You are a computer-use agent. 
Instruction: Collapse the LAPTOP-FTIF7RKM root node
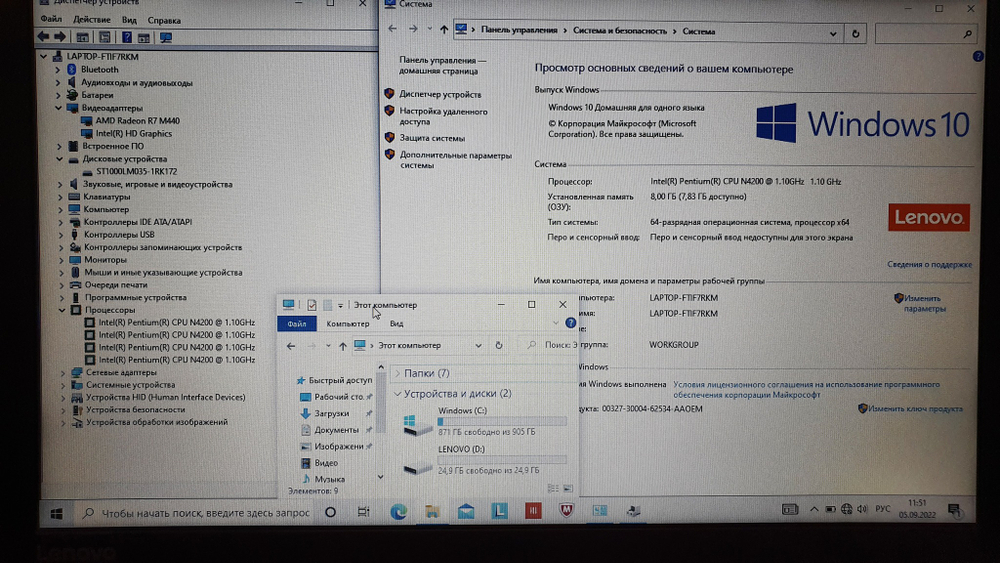43,57
